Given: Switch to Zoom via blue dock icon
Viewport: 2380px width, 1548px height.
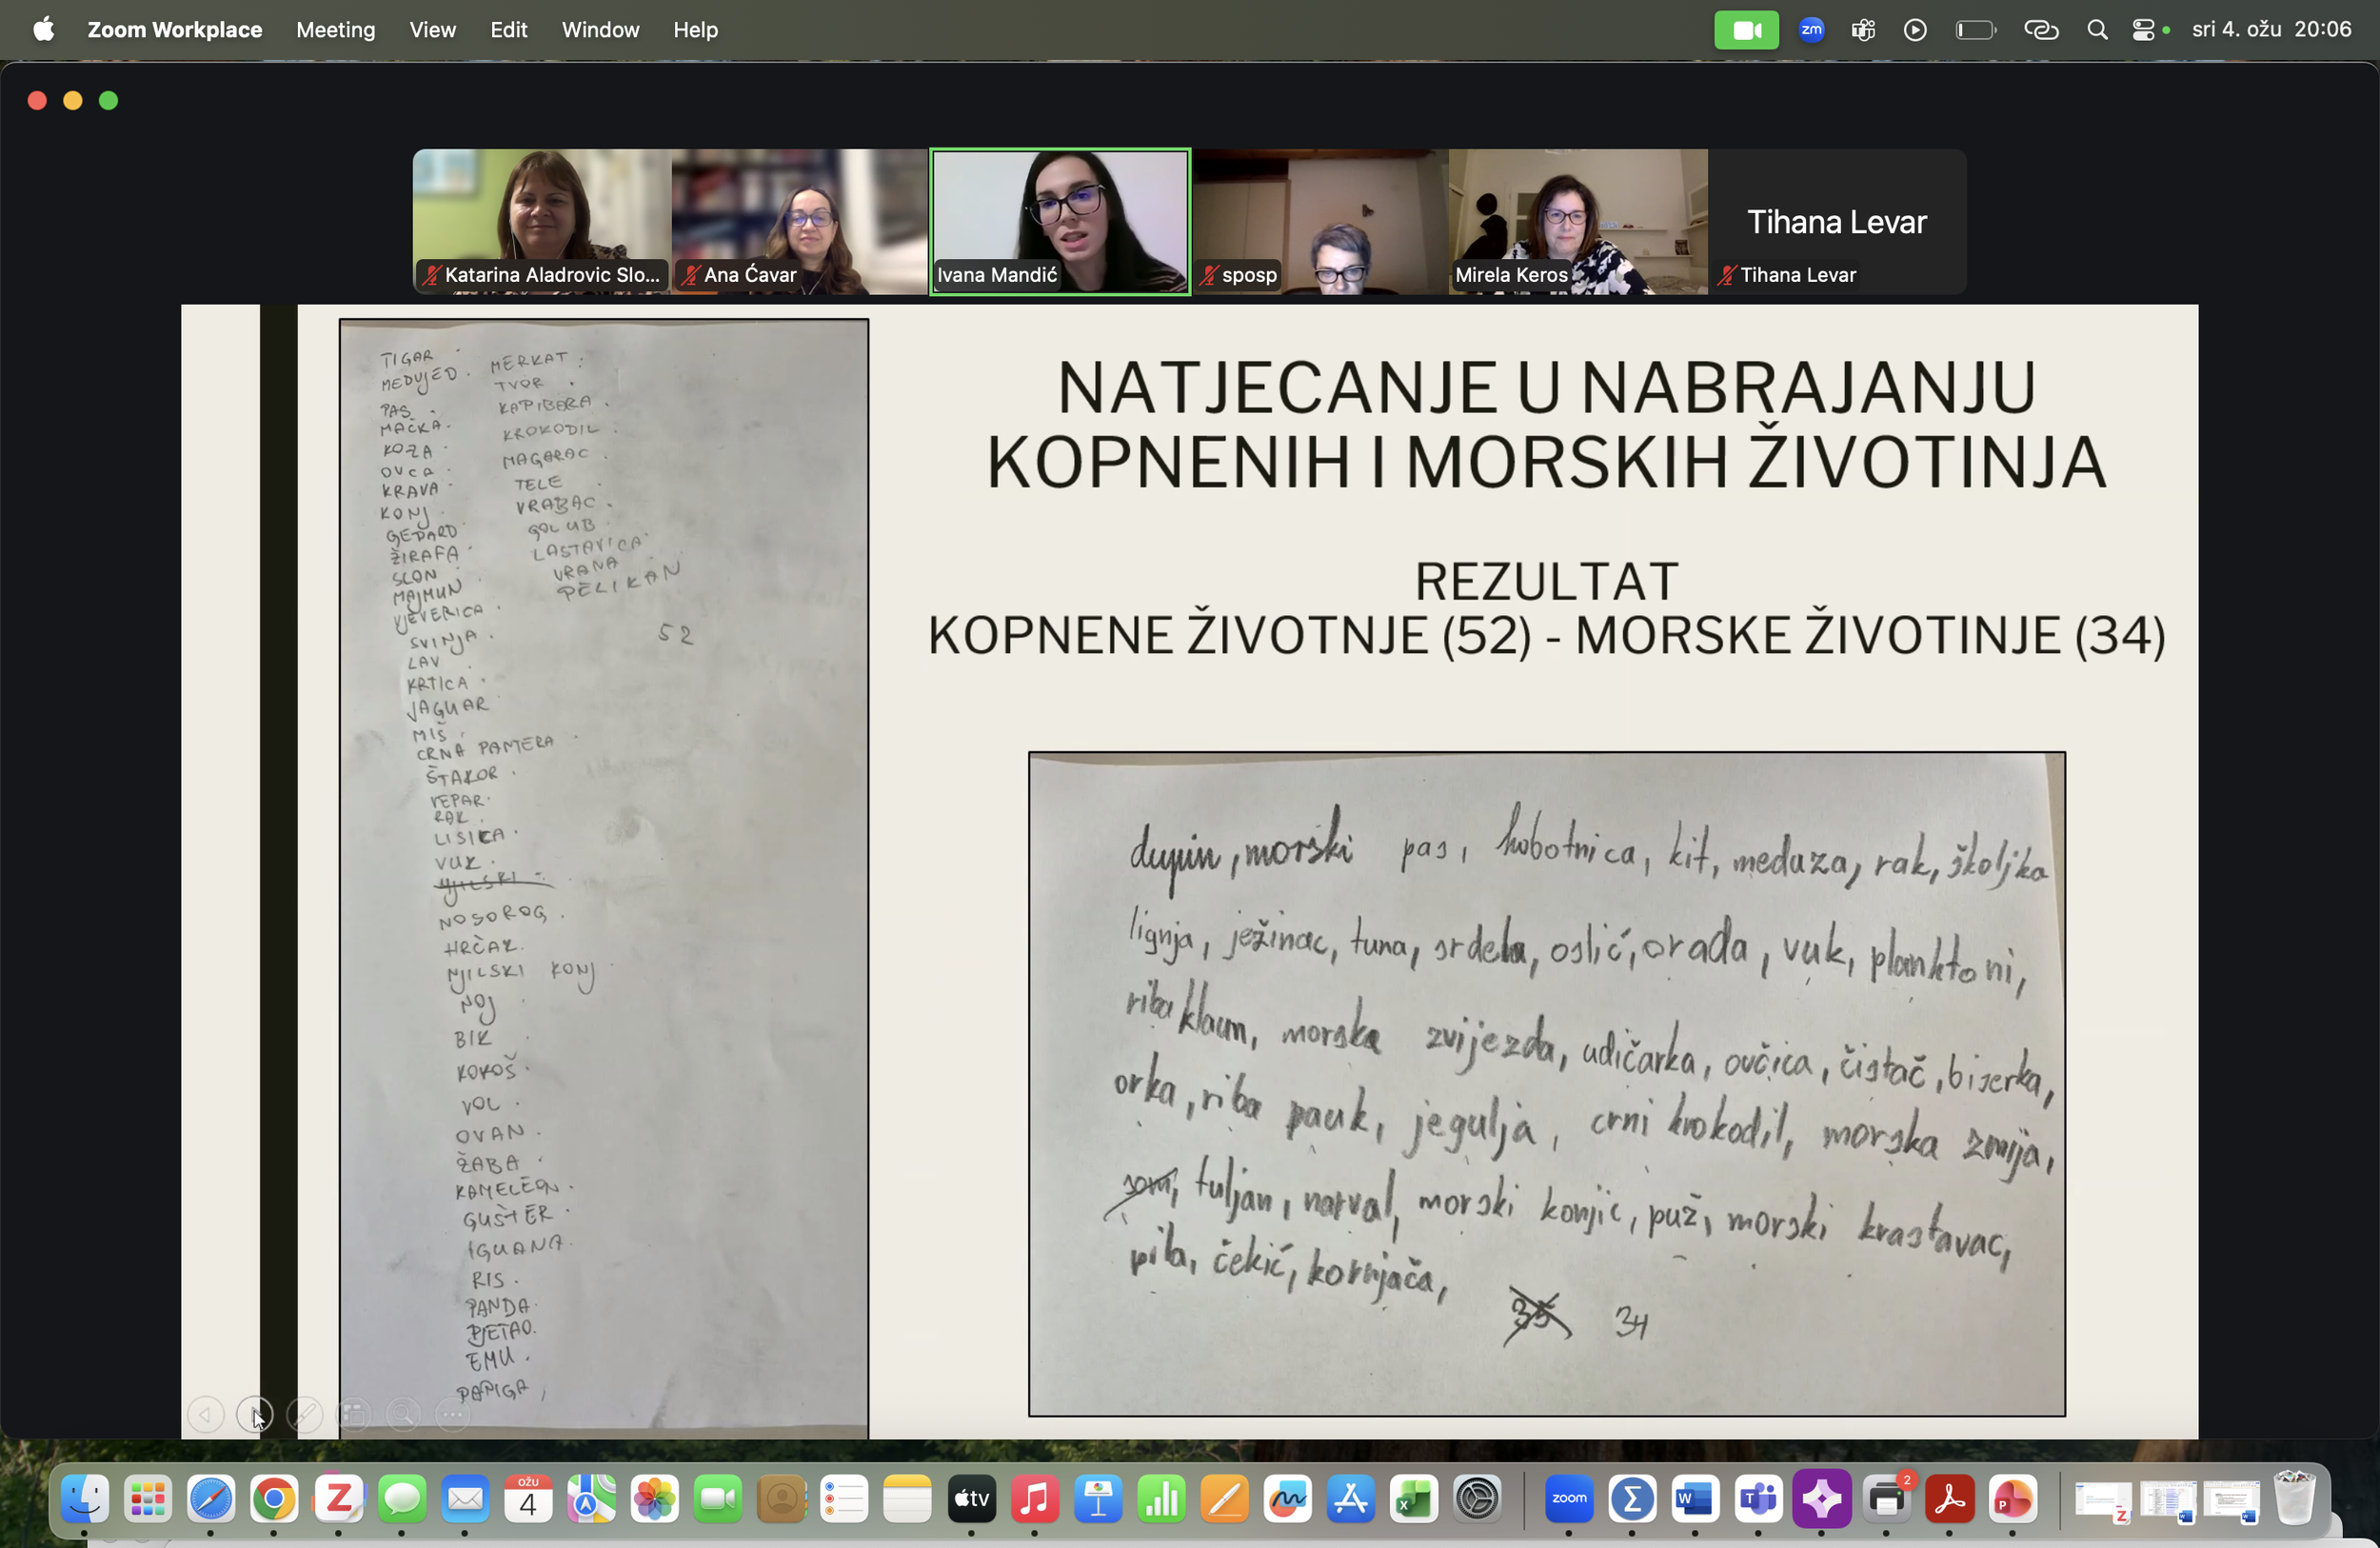Looking at the screenshot, I should tap(1569, 1499).
